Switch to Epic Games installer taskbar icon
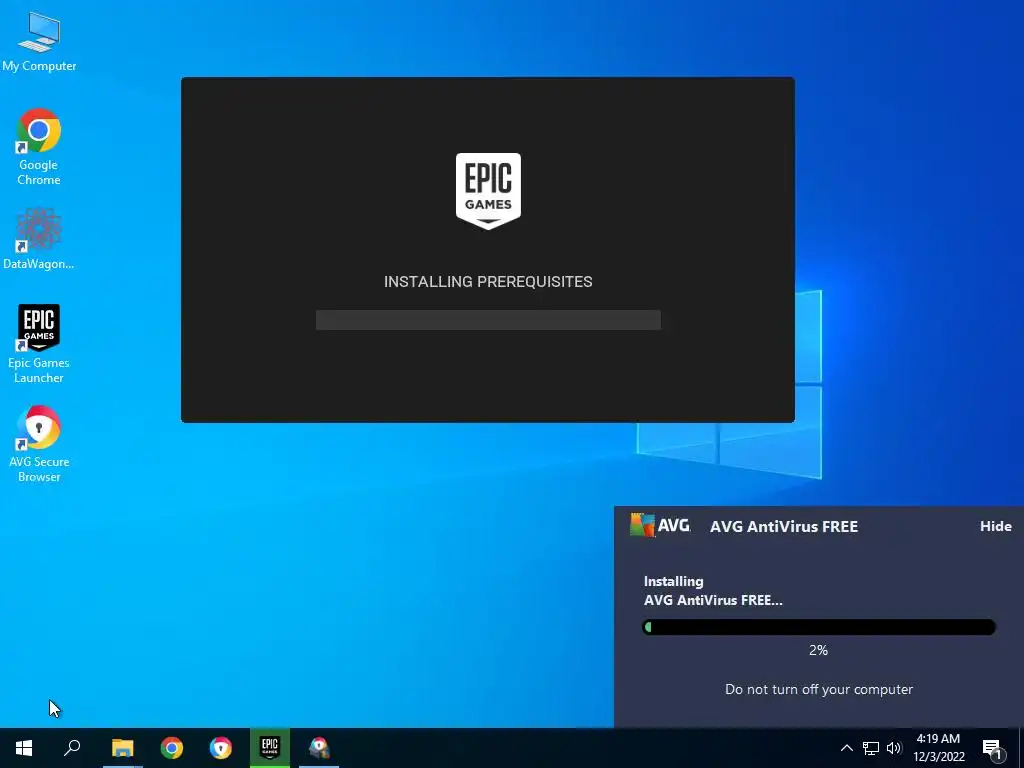 pos(270,748)
